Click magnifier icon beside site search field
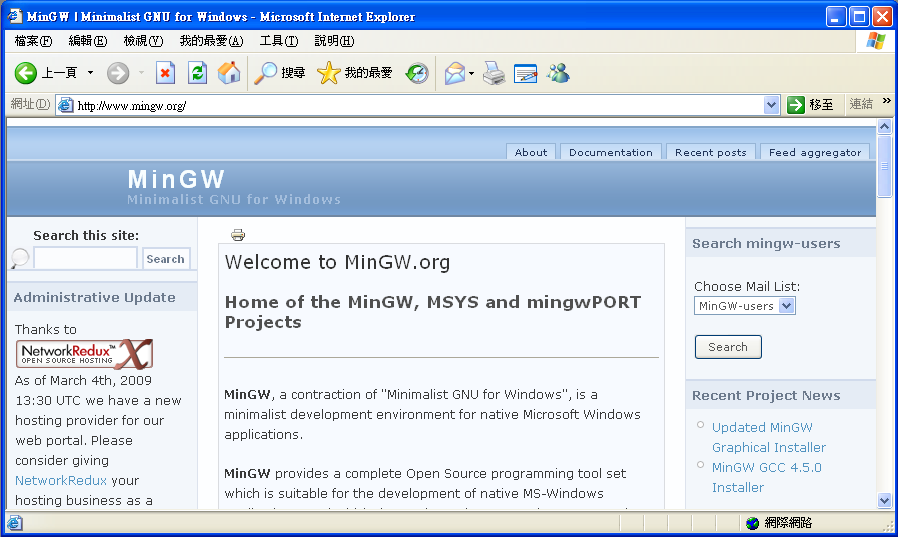898x537 pixels. click(19, 258)
